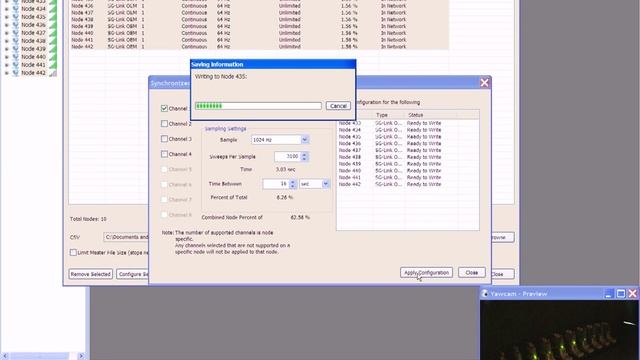Click the Node 442 device icon in tree
Image resolution: width=640 pixels, height=360 pixels.
[x=16, y=73]
